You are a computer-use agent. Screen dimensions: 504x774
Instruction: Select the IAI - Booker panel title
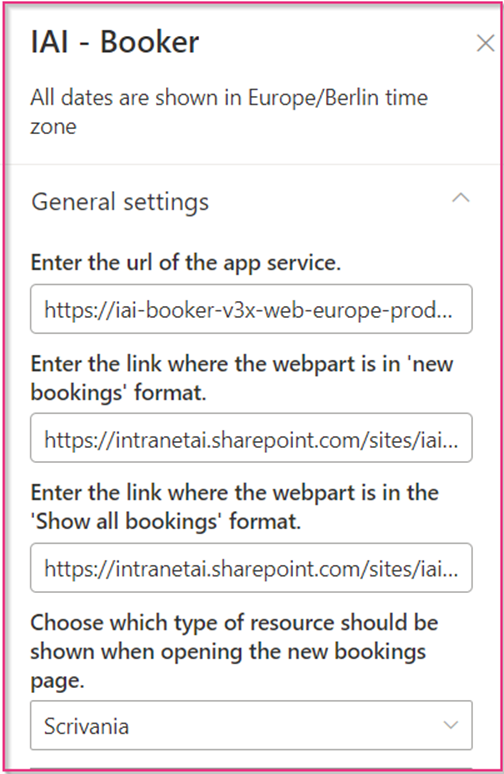tap(115, 42)
